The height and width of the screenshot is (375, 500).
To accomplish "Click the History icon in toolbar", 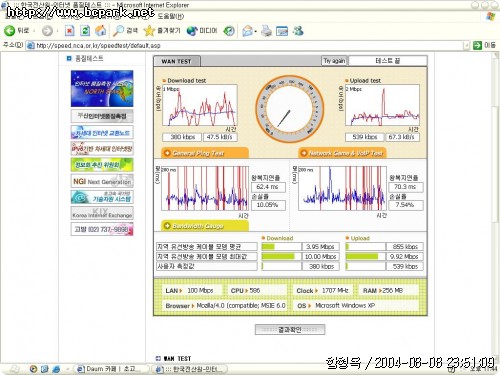I will click(229, 31).
